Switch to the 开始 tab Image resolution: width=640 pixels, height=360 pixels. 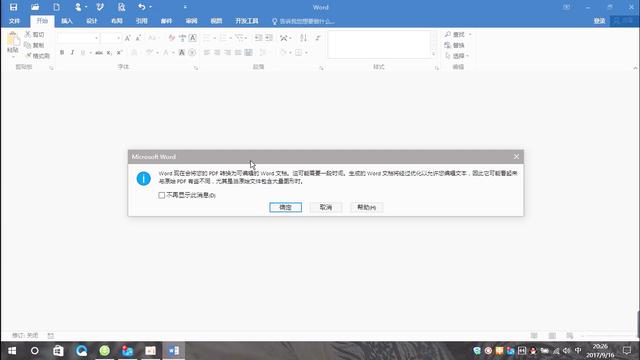tap(42, 21)
